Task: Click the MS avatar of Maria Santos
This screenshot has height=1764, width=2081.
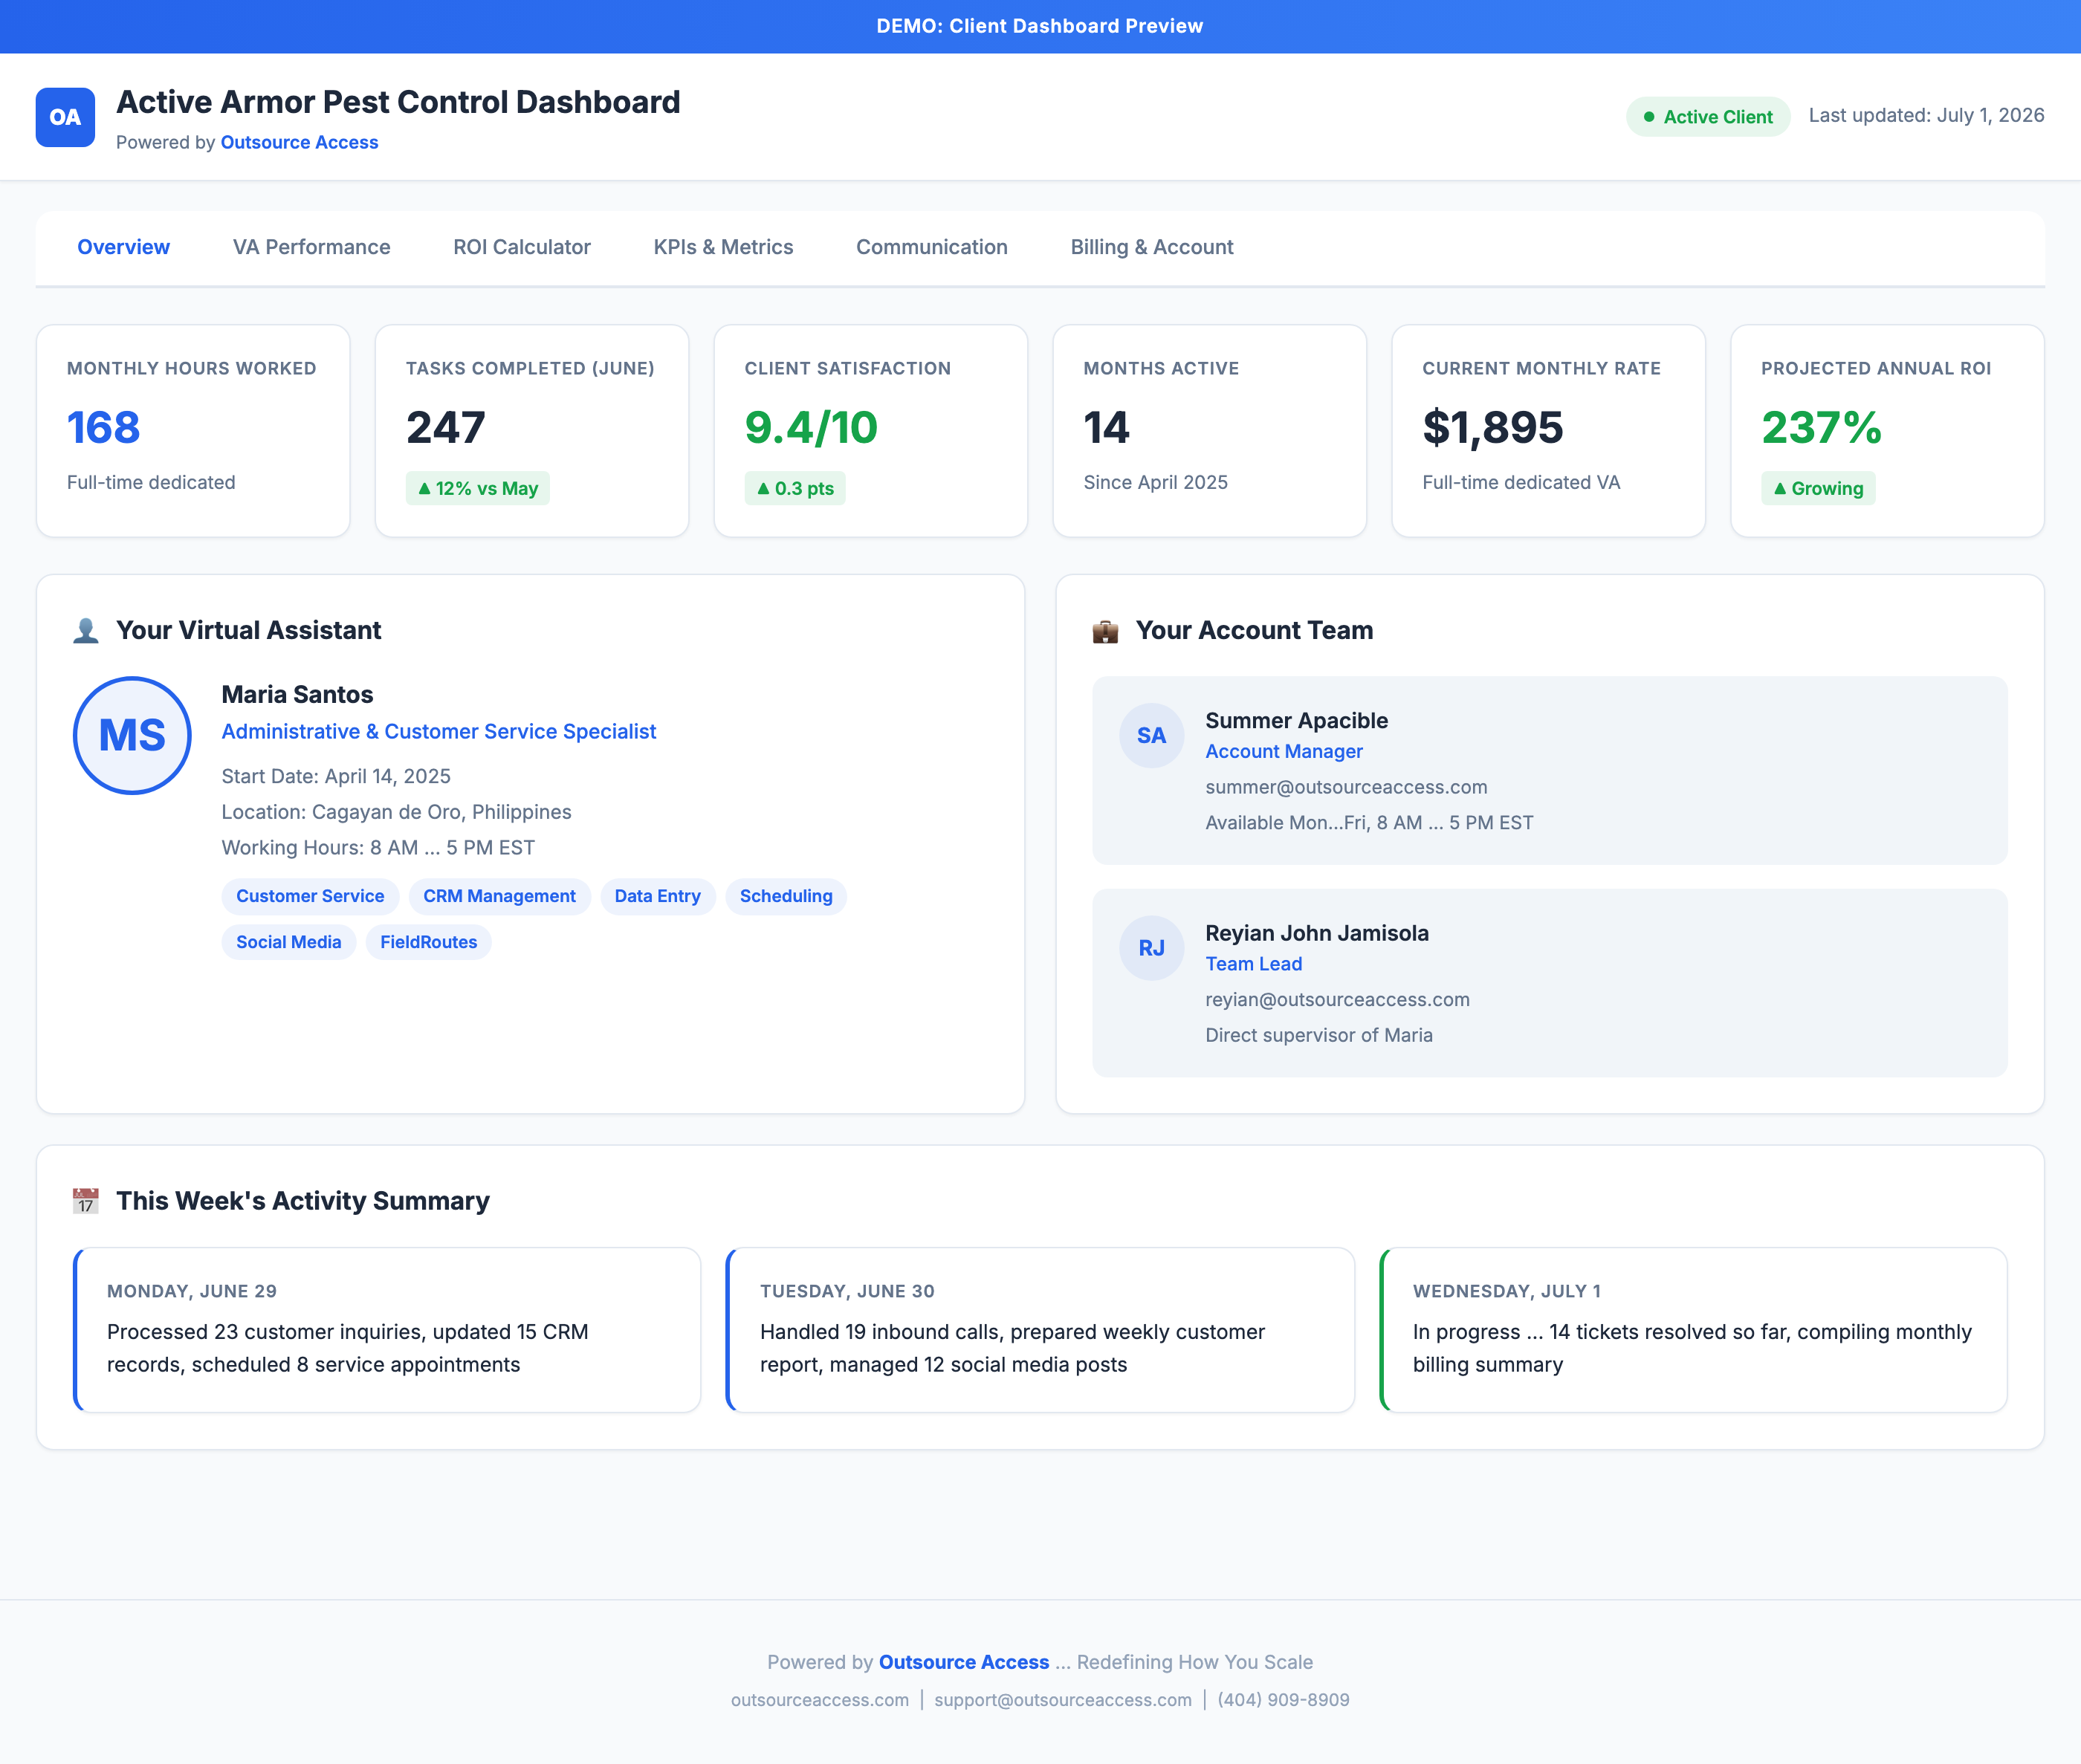Action: (x=132, y=736)
